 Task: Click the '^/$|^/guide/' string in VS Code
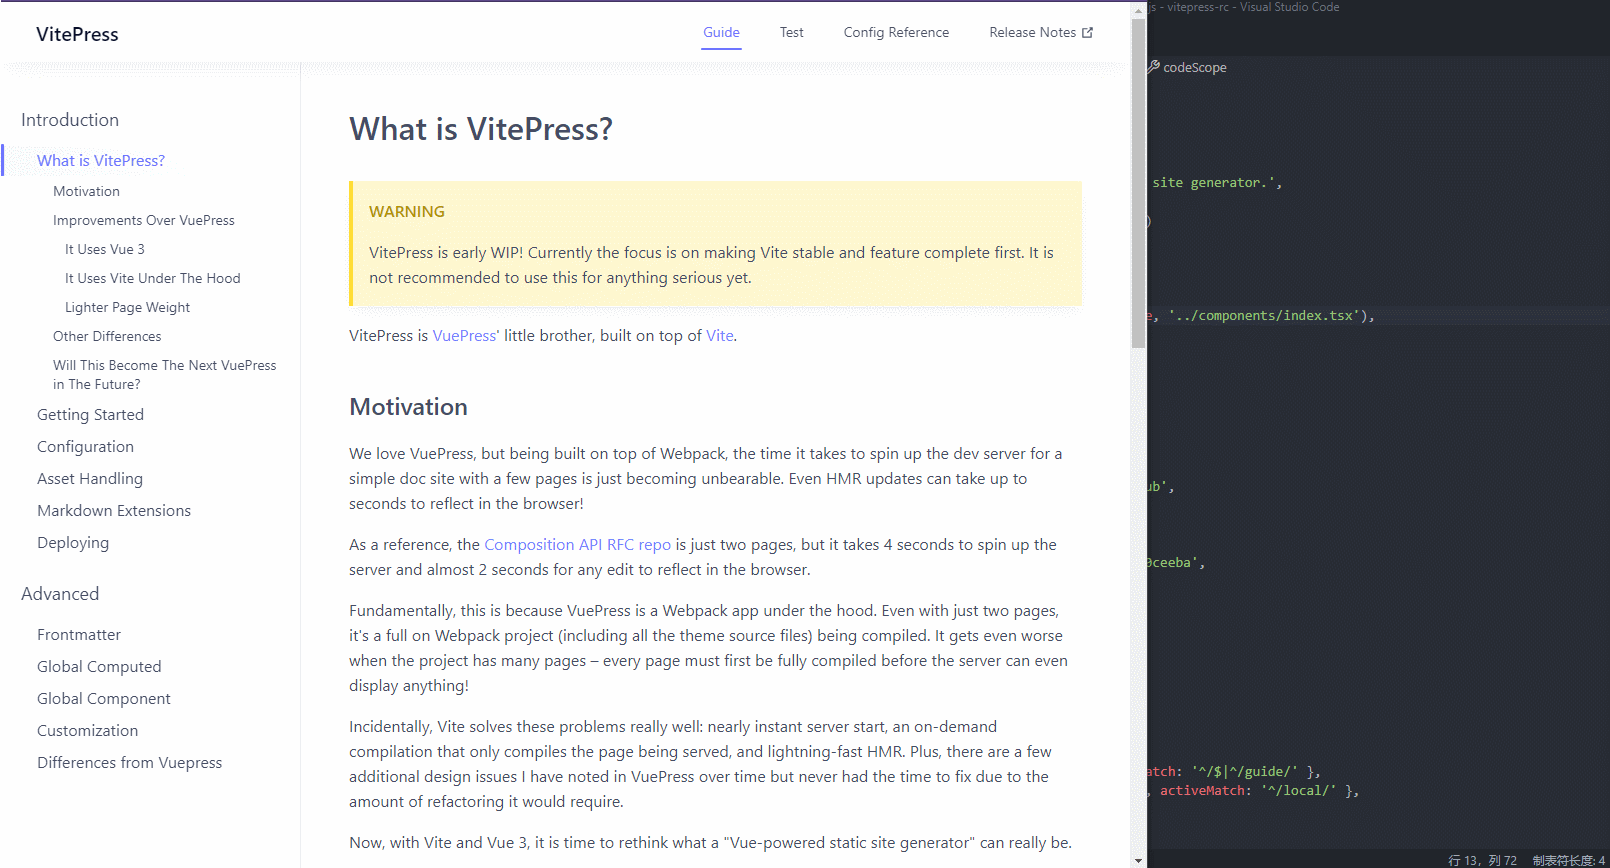tap(1245, 771)
